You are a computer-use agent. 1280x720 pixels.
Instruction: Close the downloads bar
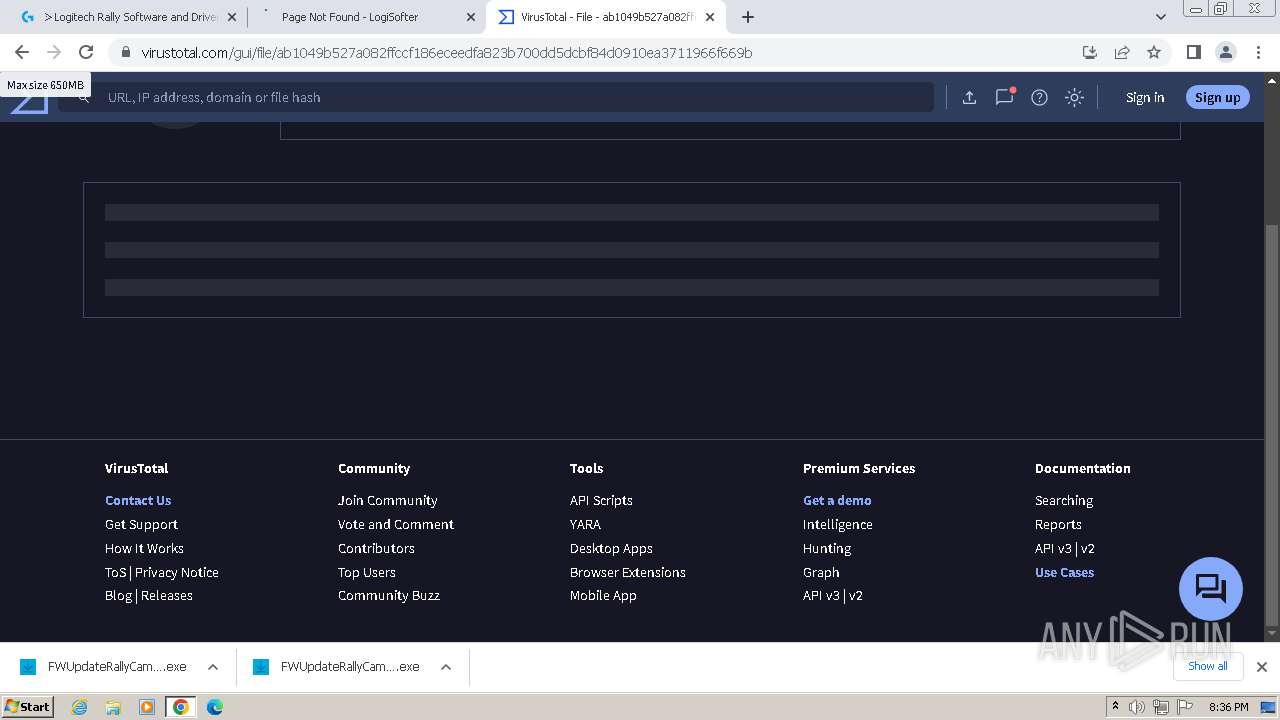(x=1262, y=667)
